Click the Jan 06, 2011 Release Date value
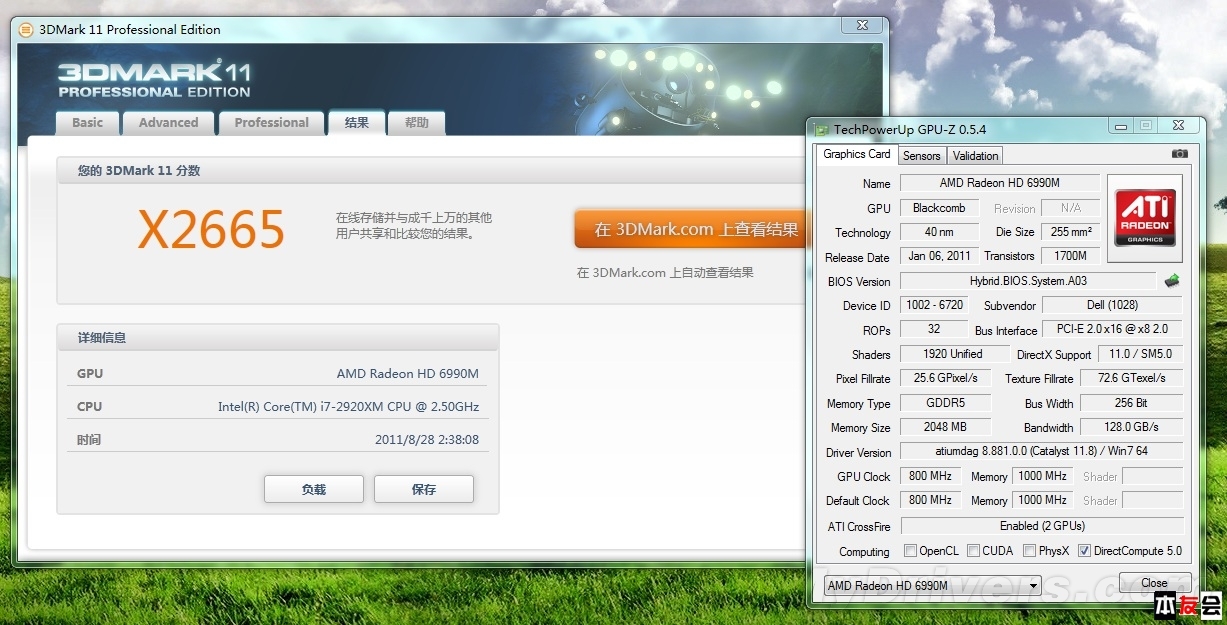 pyautogui.click(x=939, y=256)
